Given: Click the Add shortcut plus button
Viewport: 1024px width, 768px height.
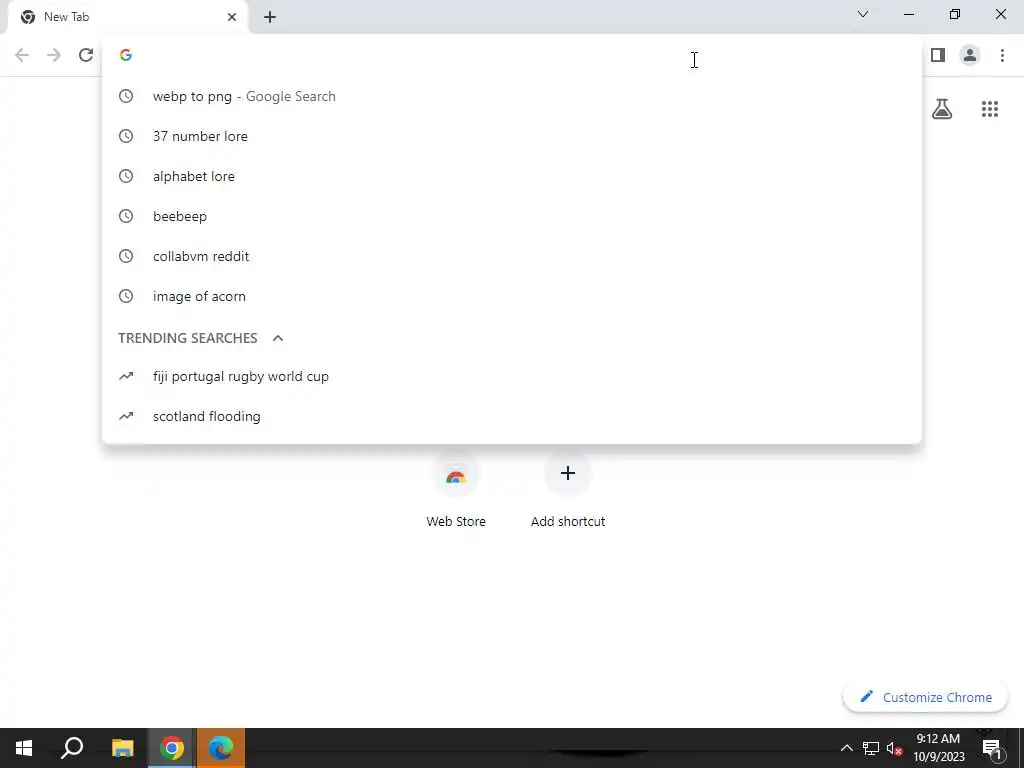Looking at the screenshot, I should (x=568, y=473).
